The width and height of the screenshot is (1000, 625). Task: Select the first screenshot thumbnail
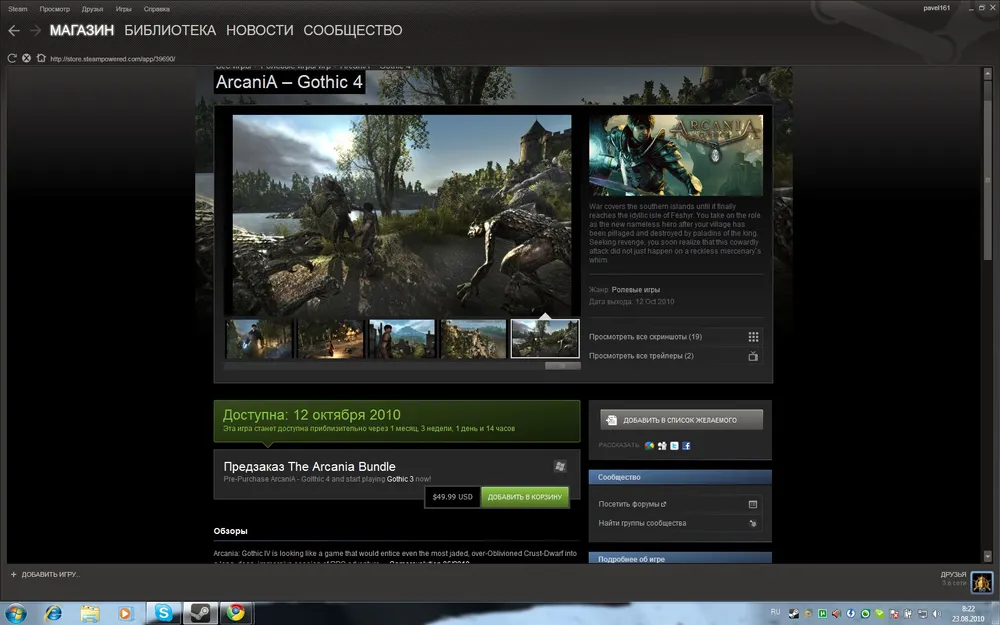pyautogui.click(x=259, y=339)
